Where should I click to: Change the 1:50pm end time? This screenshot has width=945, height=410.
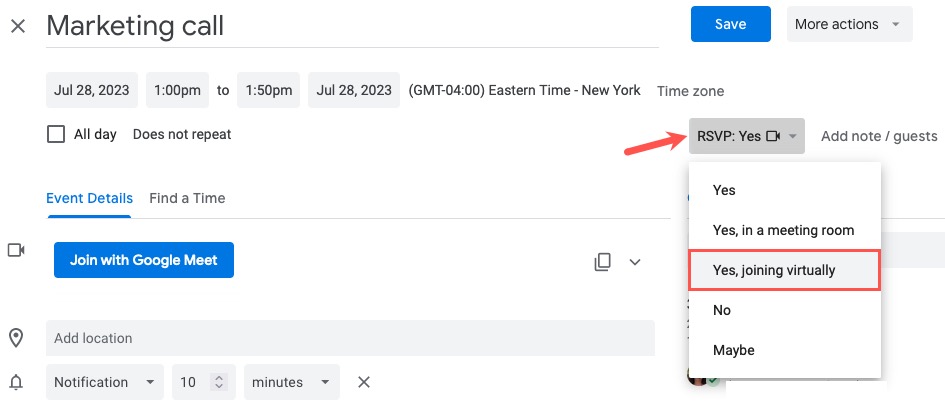pyautogui.click(x=268, y=90)
